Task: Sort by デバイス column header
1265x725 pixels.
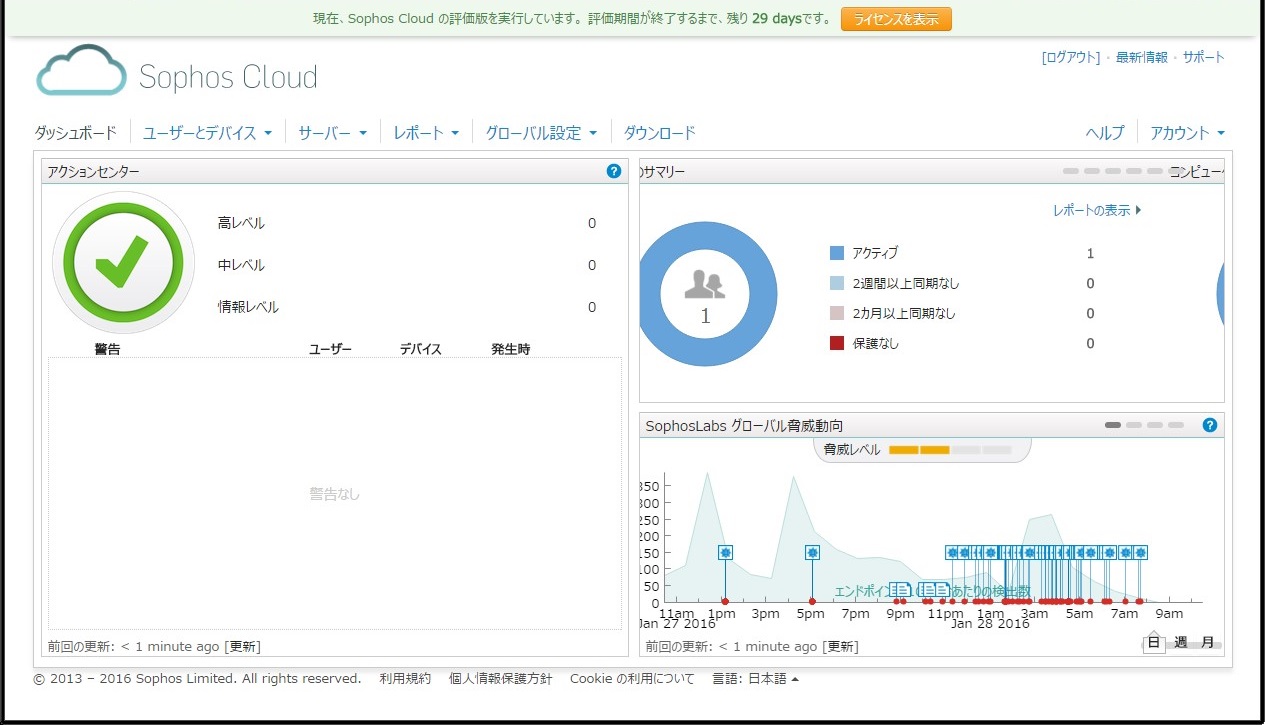Action: click(x=421, y=349)
